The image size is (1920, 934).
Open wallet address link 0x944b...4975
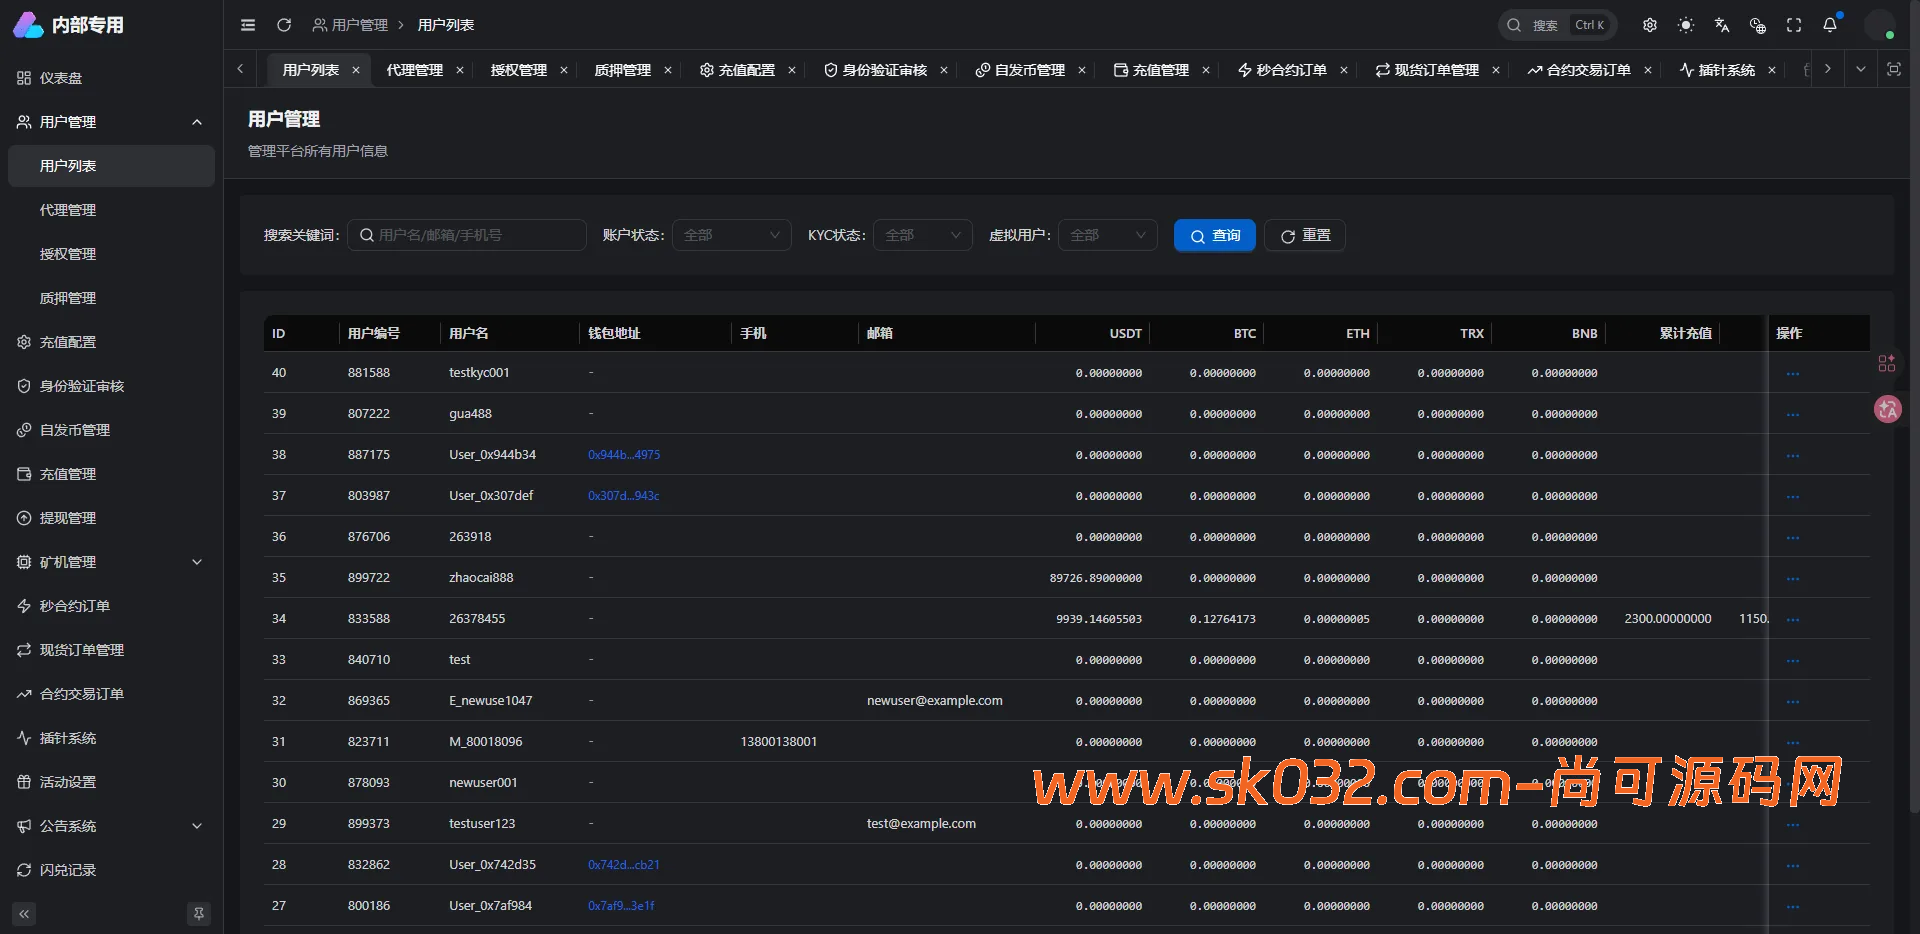[x=624, y=454]
